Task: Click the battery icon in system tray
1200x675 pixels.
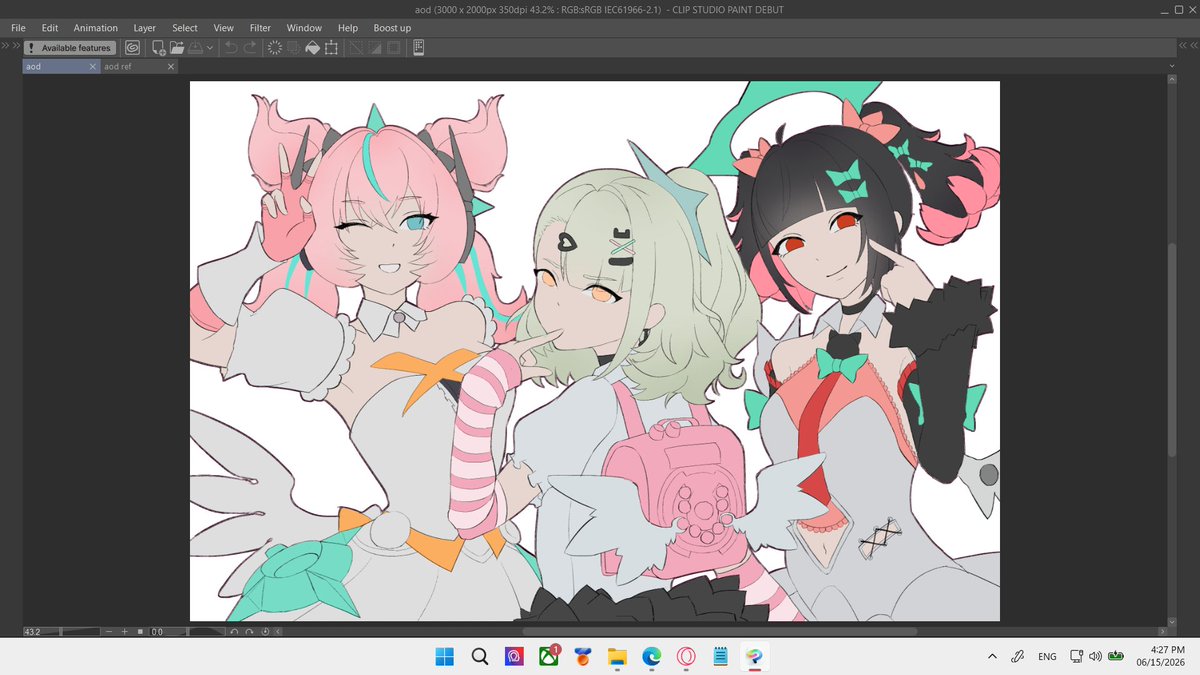Action: coord(1115,657)
